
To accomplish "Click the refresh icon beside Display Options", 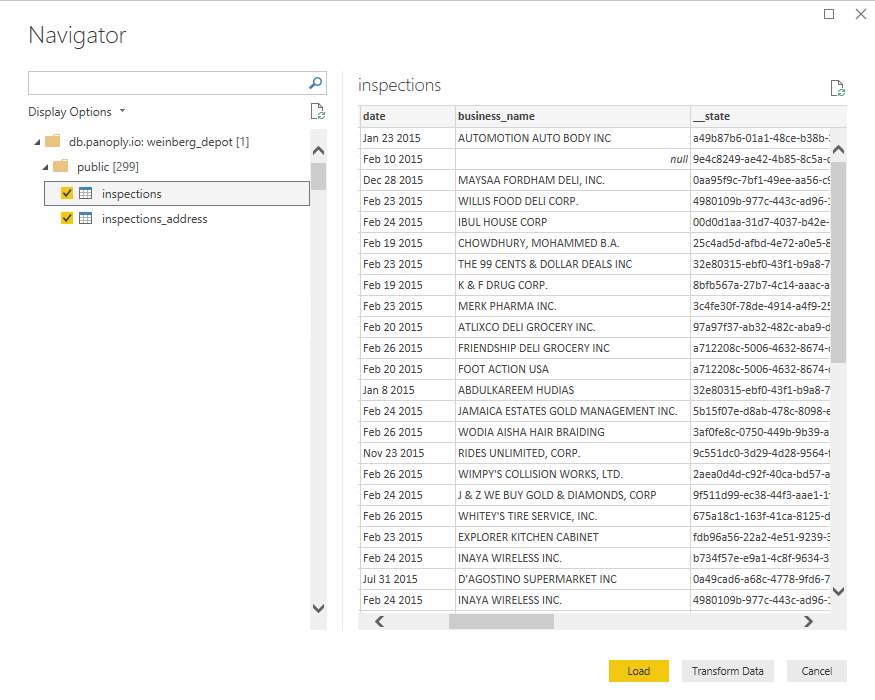I will (317, 112).
